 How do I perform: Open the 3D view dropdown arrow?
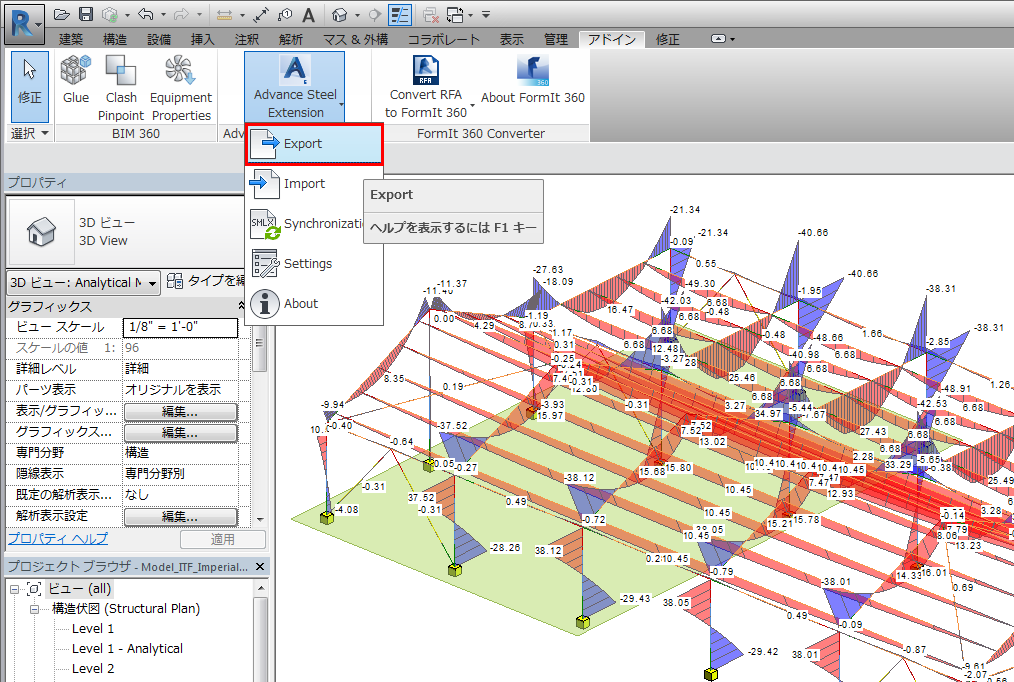(357, 14)
